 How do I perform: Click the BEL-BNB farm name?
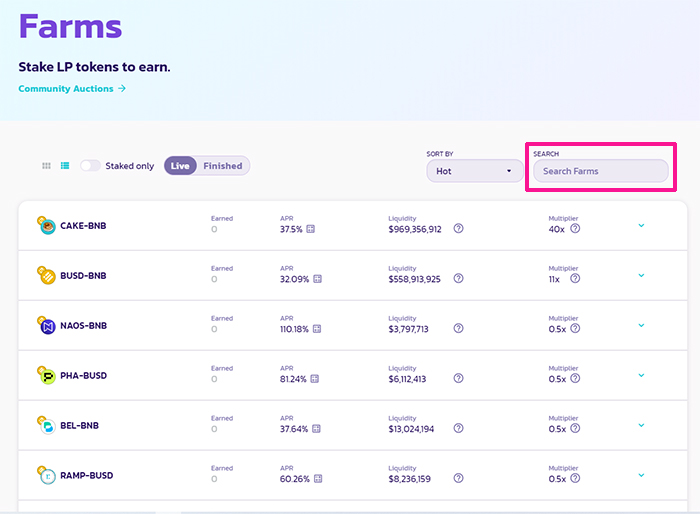(79, 426)
